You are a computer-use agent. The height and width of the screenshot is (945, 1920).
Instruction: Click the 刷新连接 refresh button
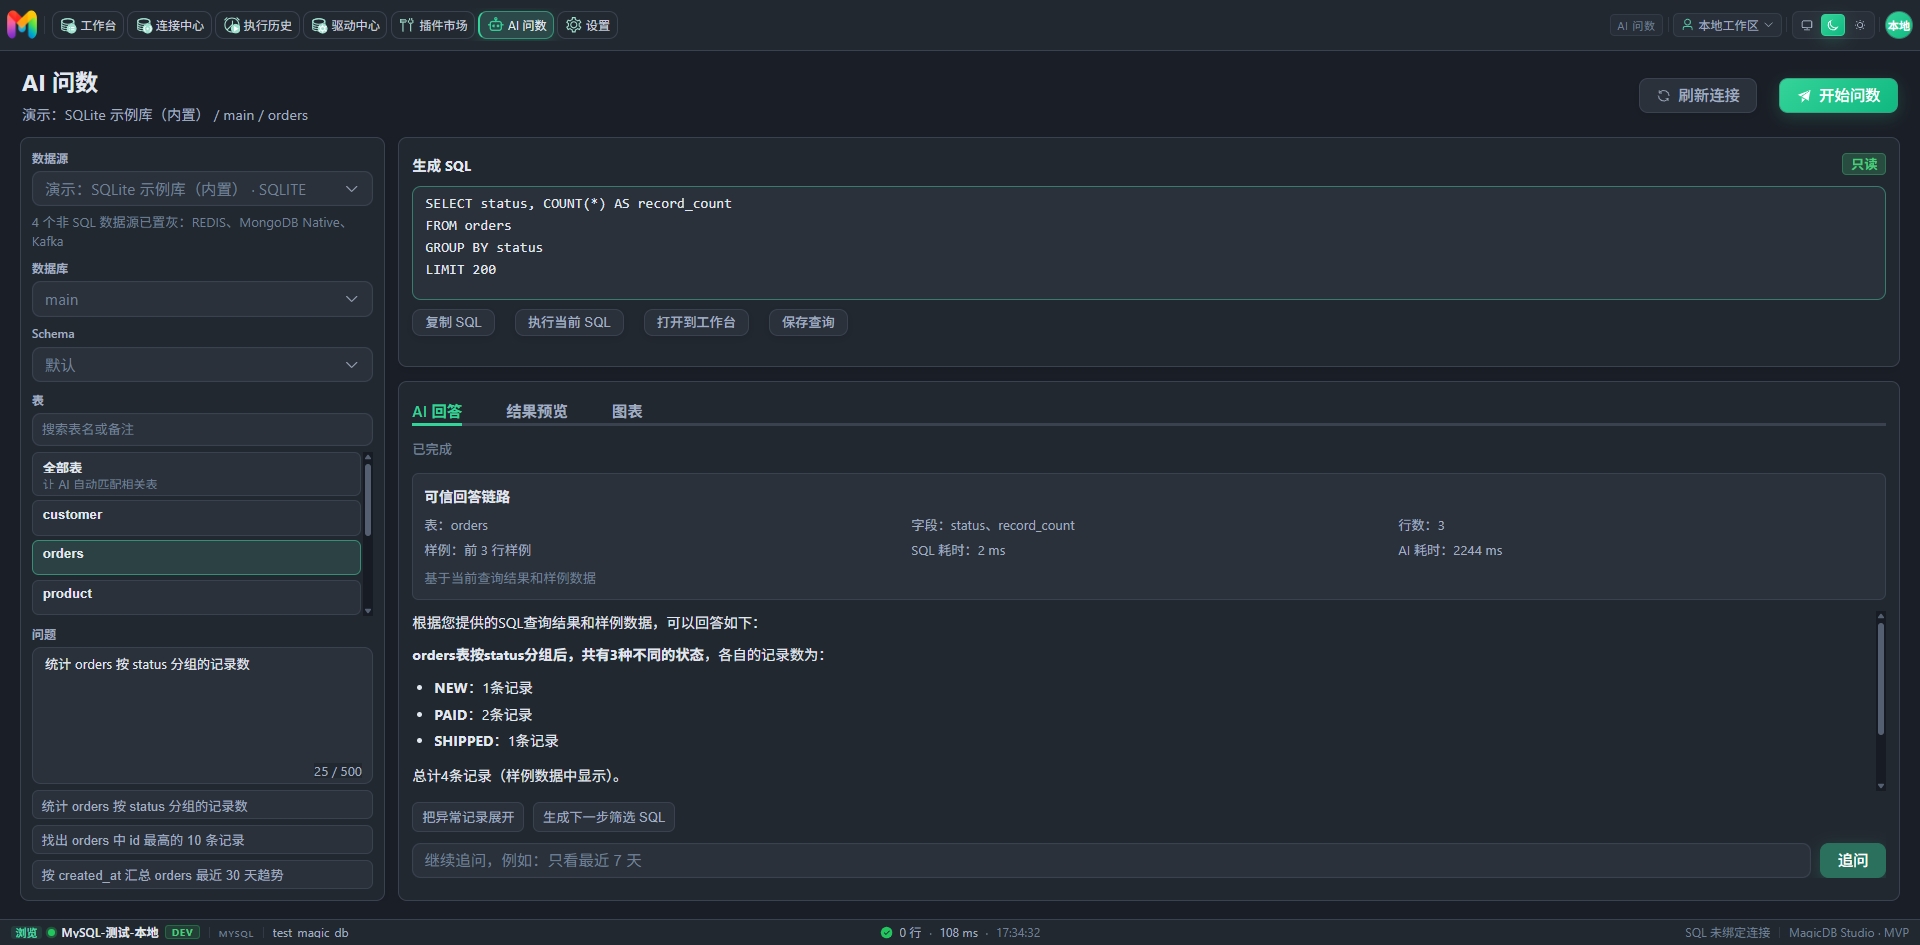pyautogui.click(x=1698, y=95)
